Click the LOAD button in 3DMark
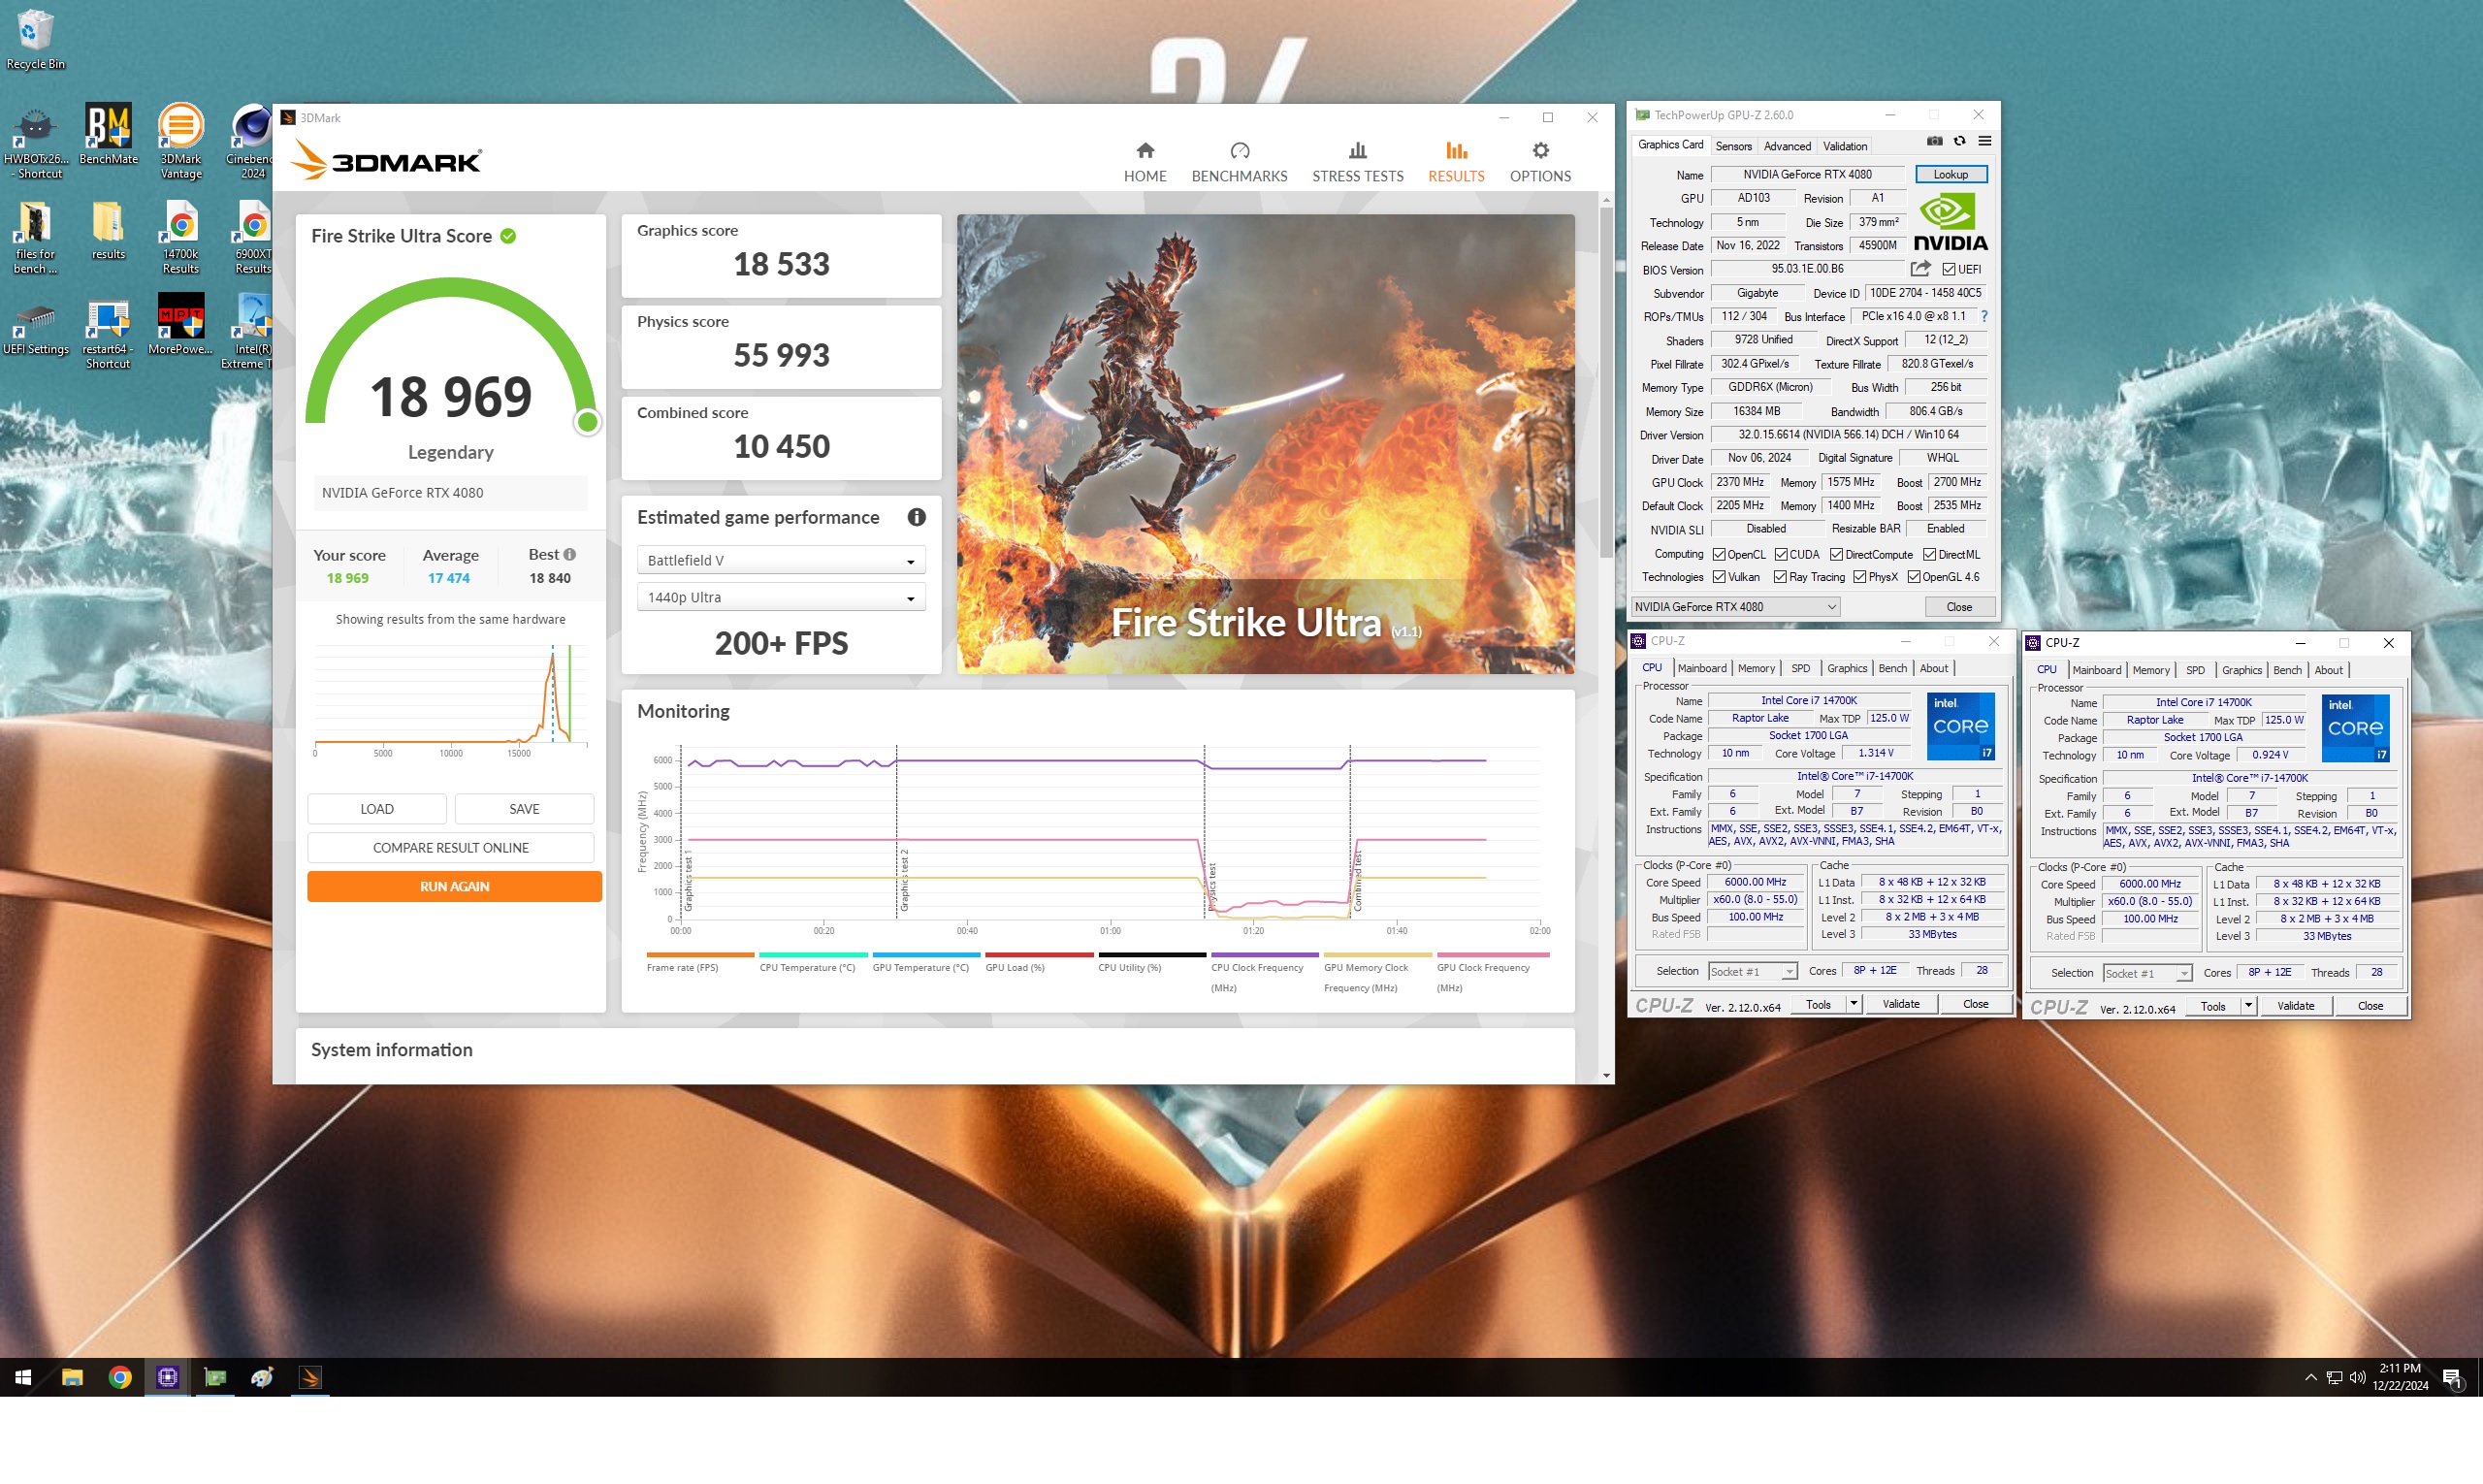 (377, 809)
